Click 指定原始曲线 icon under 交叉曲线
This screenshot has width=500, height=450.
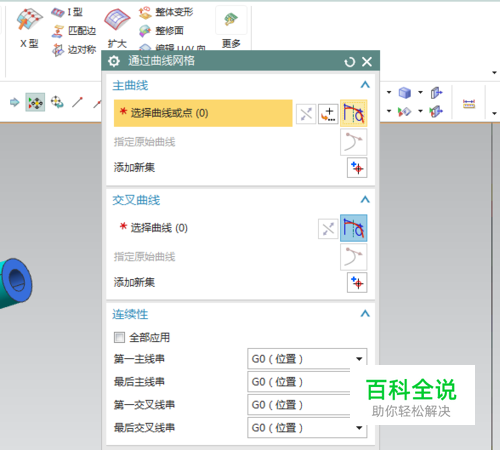(354, 257)
